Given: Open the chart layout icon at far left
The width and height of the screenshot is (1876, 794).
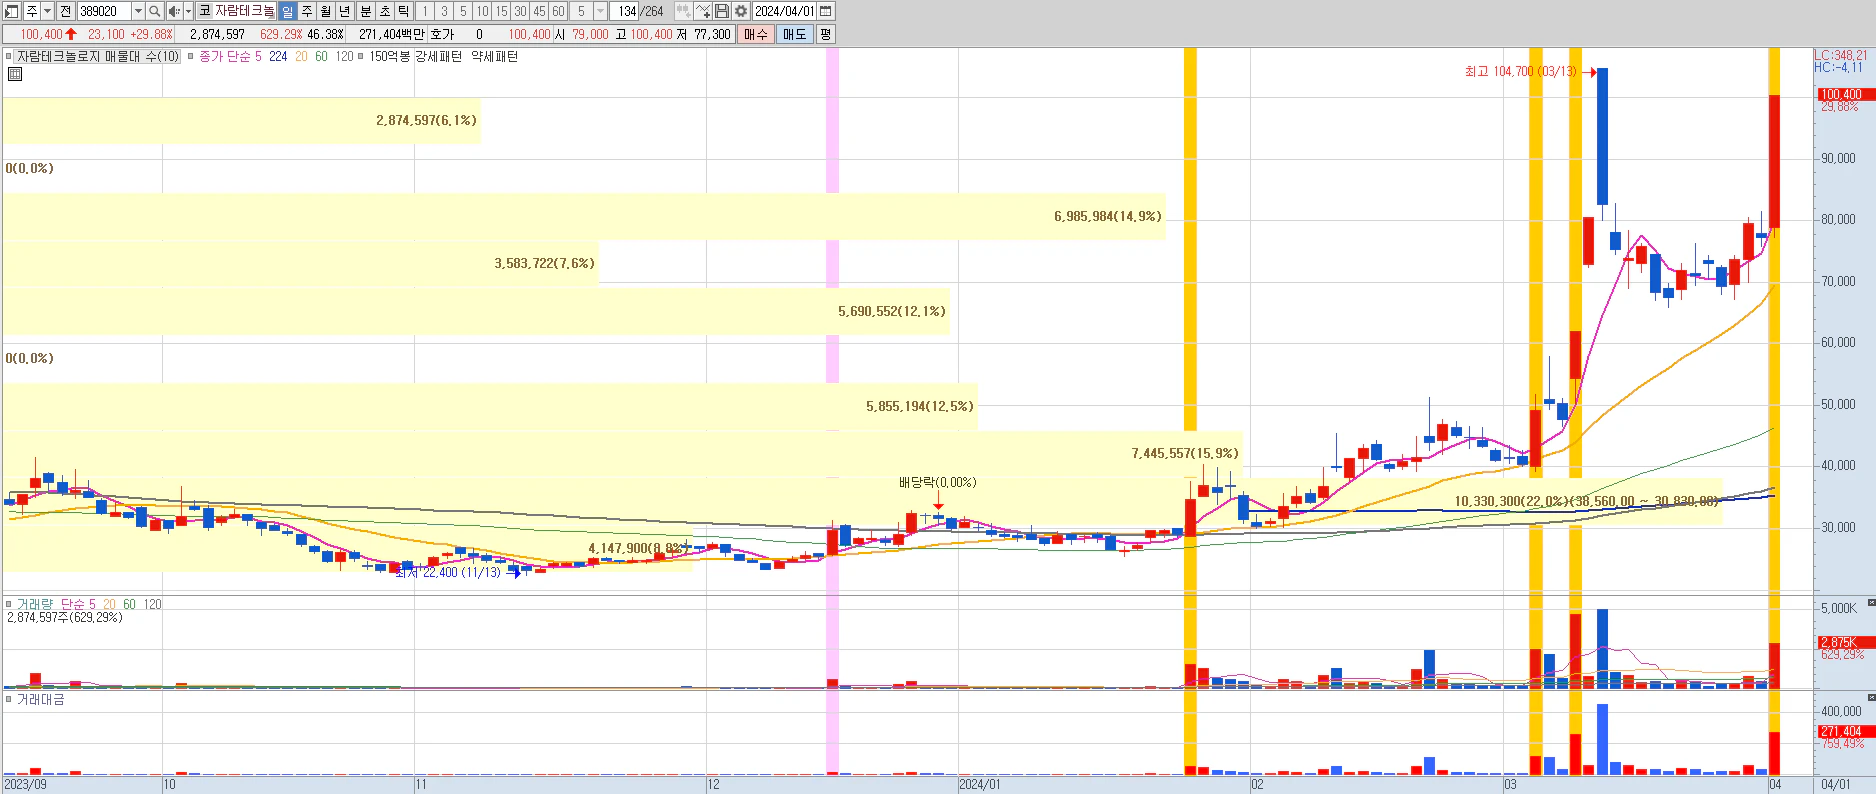Looking at the screenshot, I should coord(10,11).
